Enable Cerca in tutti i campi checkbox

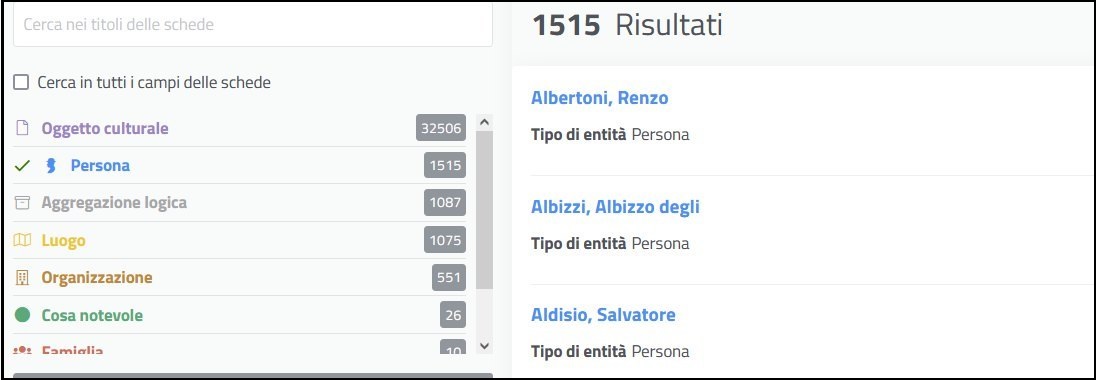click(x=22, y=82)
